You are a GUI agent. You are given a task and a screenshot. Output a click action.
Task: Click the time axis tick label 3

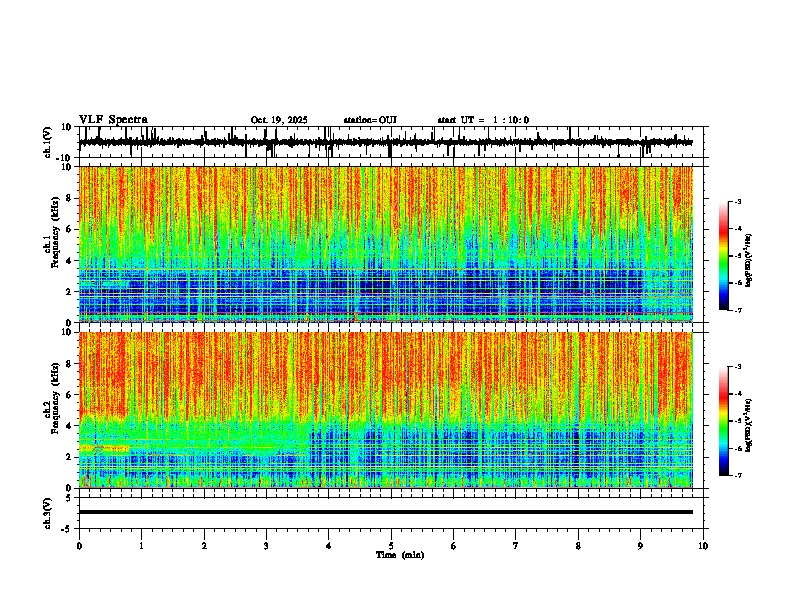pos(266,546)
